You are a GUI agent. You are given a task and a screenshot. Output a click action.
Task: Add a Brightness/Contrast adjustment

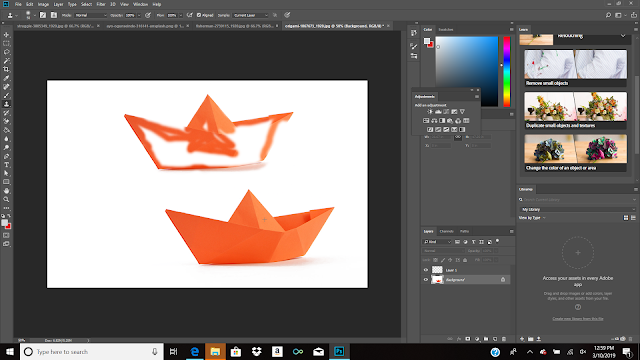(x=430, y=111)
